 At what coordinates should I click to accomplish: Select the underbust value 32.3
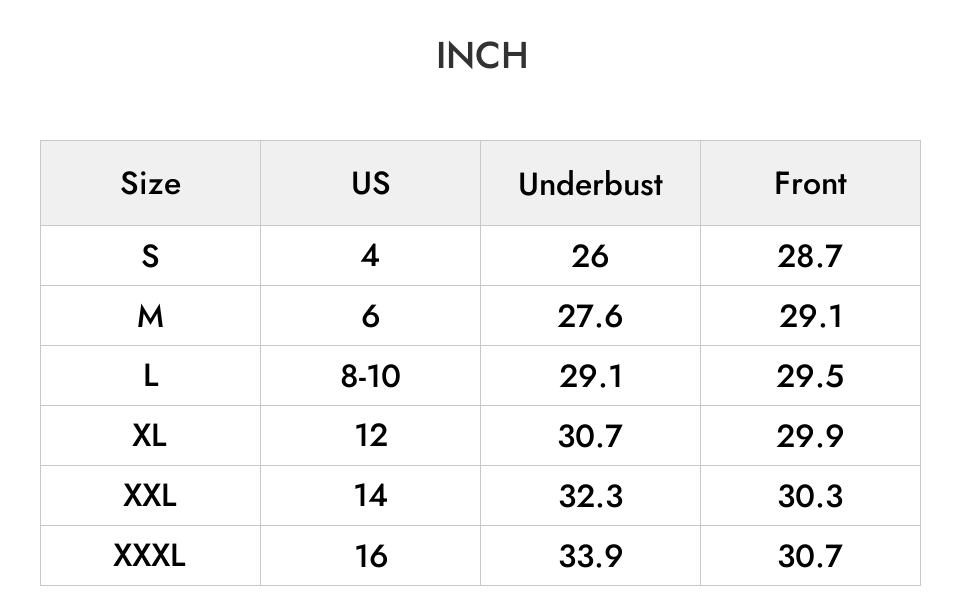click(590, 495)
